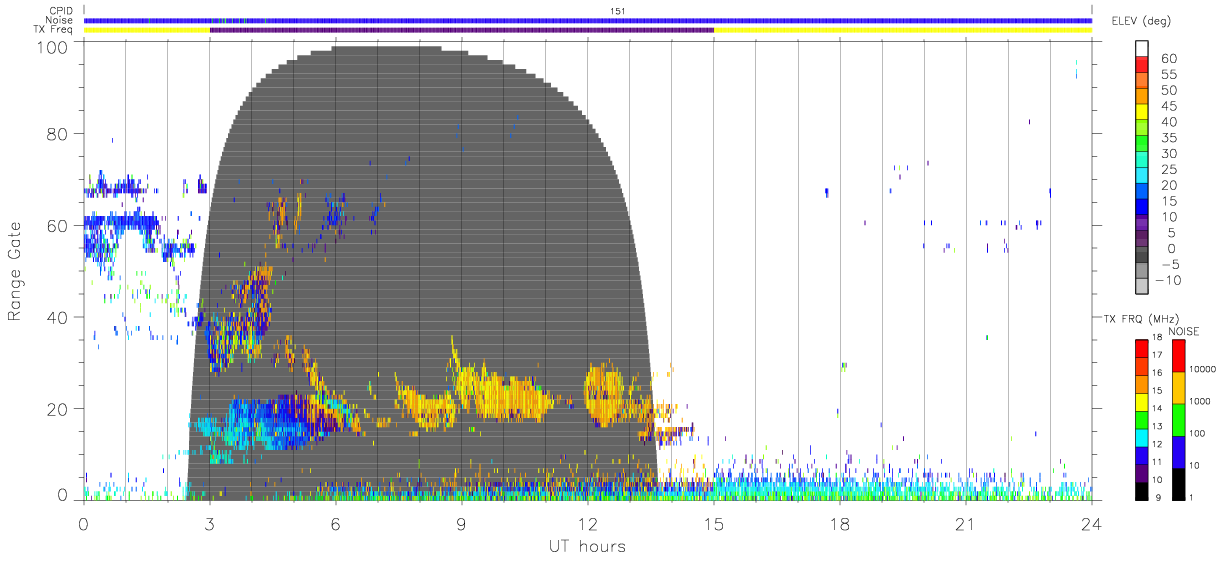Viewport: 1228px width, 567px height.
Task: Click the TX FRQ legend label '9'
Action: point(1160,497)
